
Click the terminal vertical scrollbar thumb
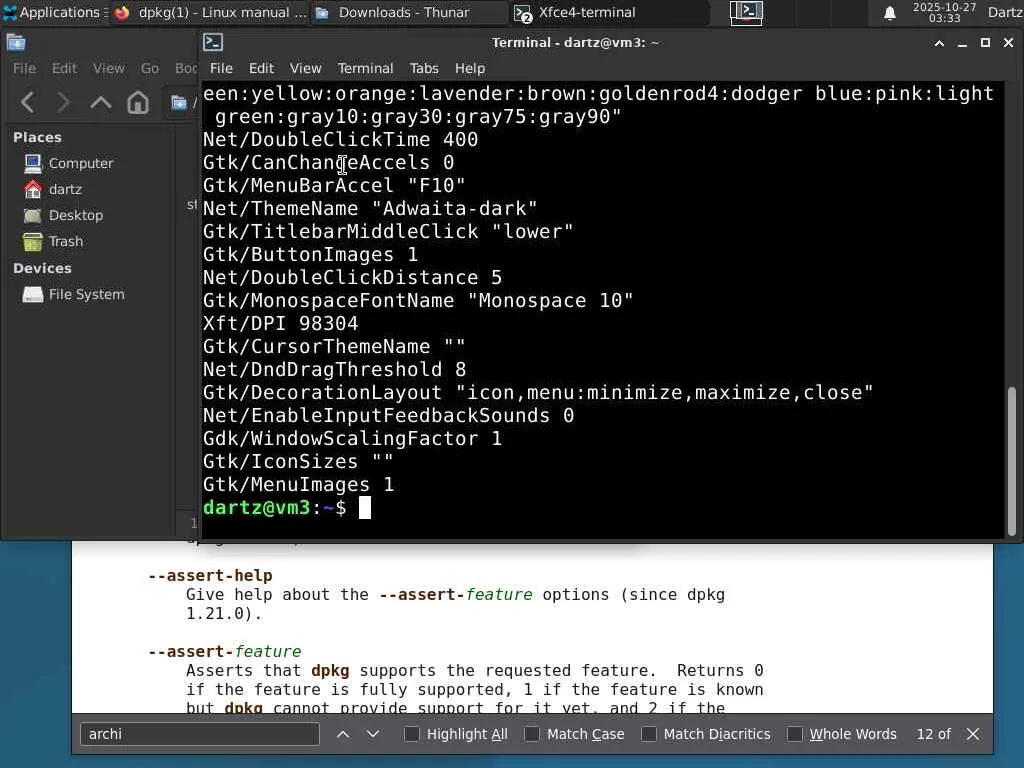[x=1012, y=461]
